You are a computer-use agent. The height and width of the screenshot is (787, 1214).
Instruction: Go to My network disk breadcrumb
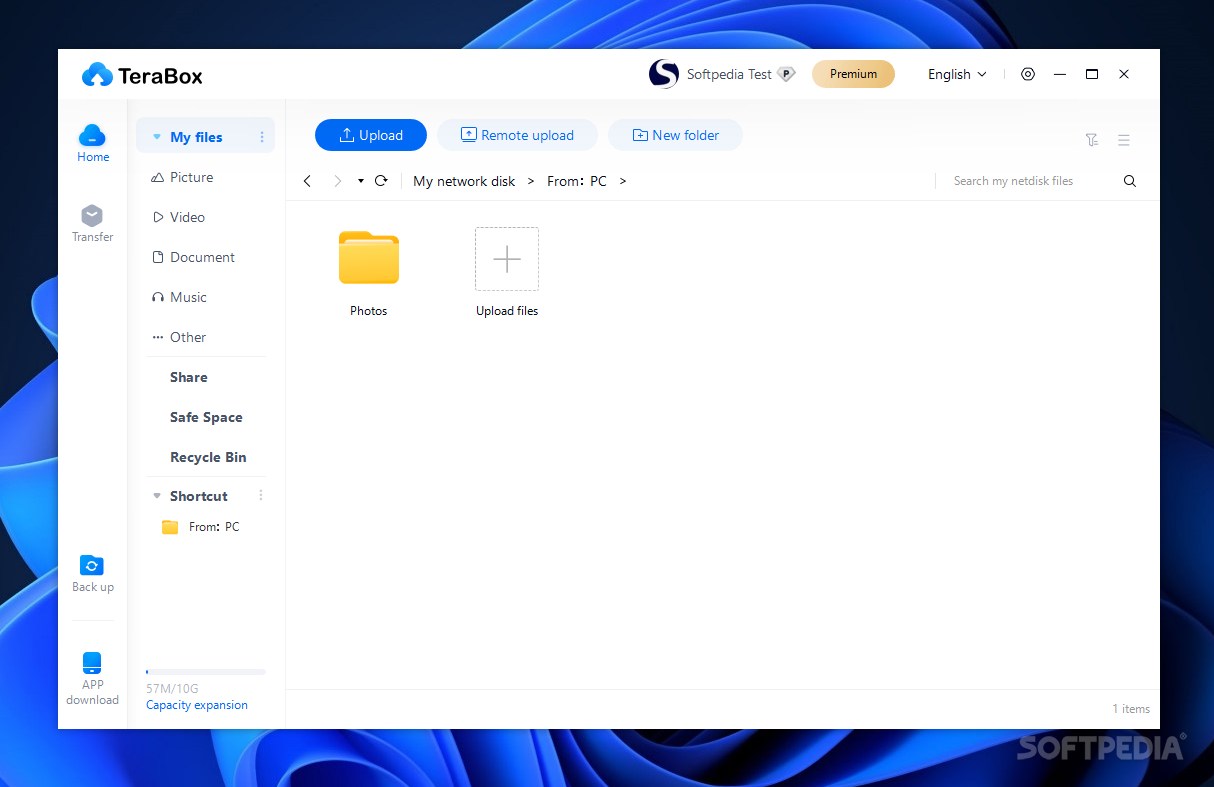click(464, 181)
